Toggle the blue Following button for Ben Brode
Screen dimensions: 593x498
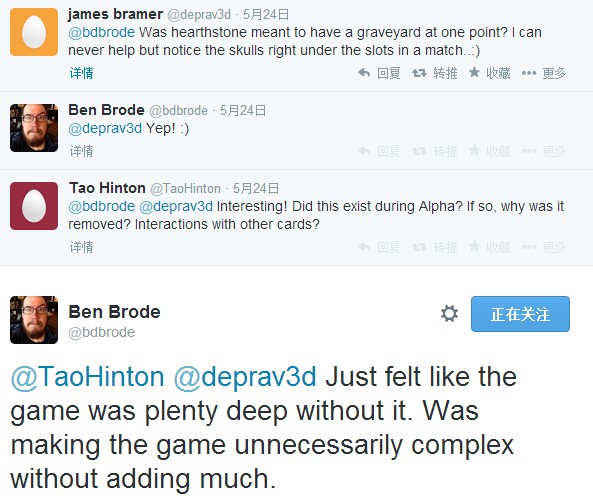[x=520, y=314]
